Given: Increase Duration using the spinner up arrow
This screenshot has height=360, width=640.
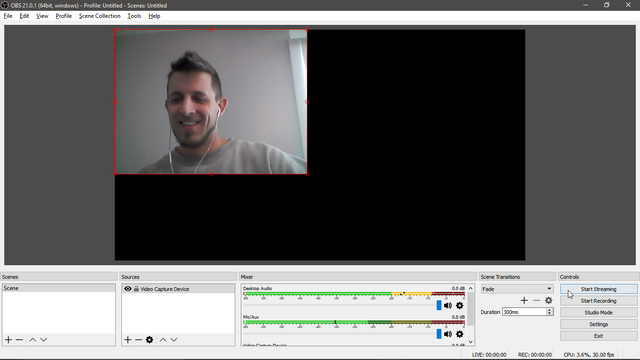Looking at the screenshot, I should 549,310.
